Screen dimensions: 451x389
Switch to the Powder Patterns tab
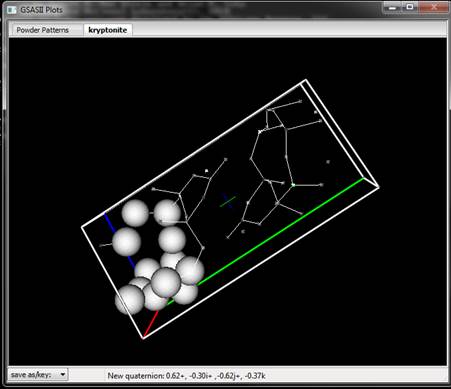click(43, 30)
